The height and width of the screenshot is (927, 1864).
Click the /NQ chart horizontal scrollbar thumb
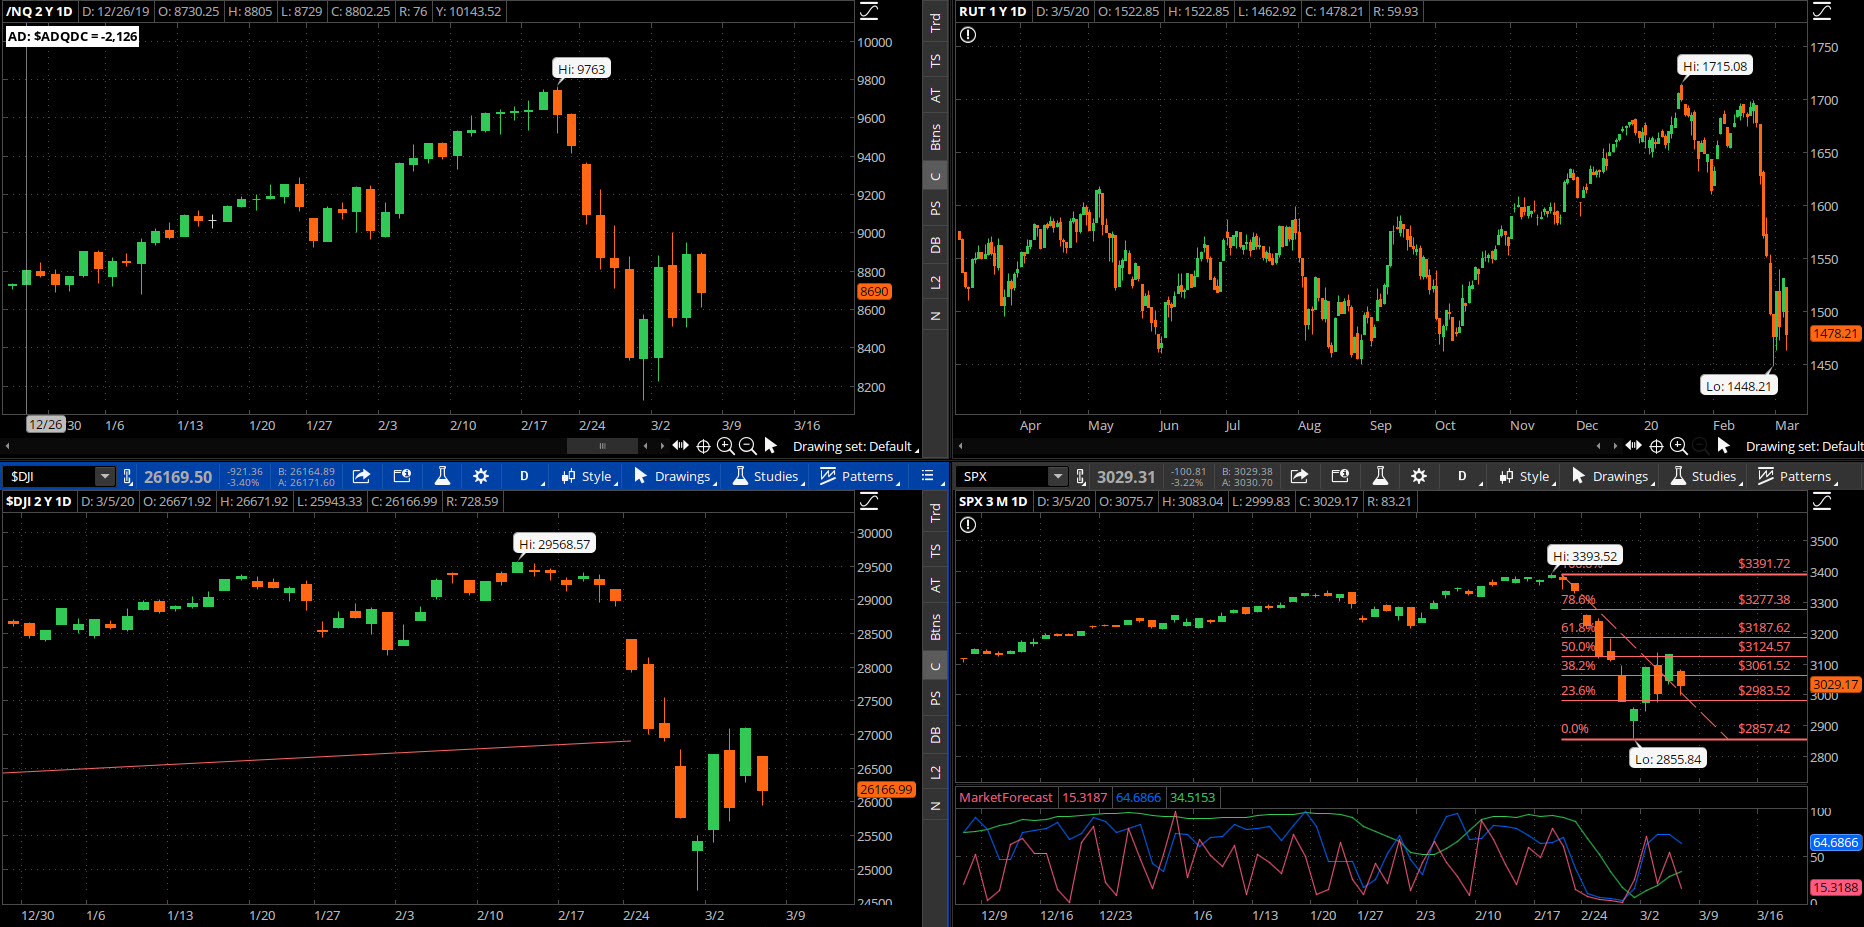tap(602, 446)
